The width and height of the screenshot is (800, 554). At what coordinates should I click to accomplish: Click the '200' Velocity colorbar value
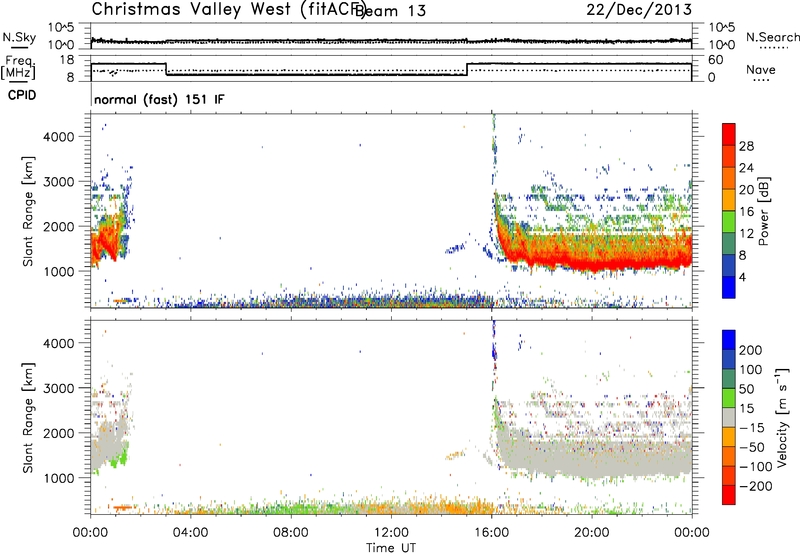[751, 350]
